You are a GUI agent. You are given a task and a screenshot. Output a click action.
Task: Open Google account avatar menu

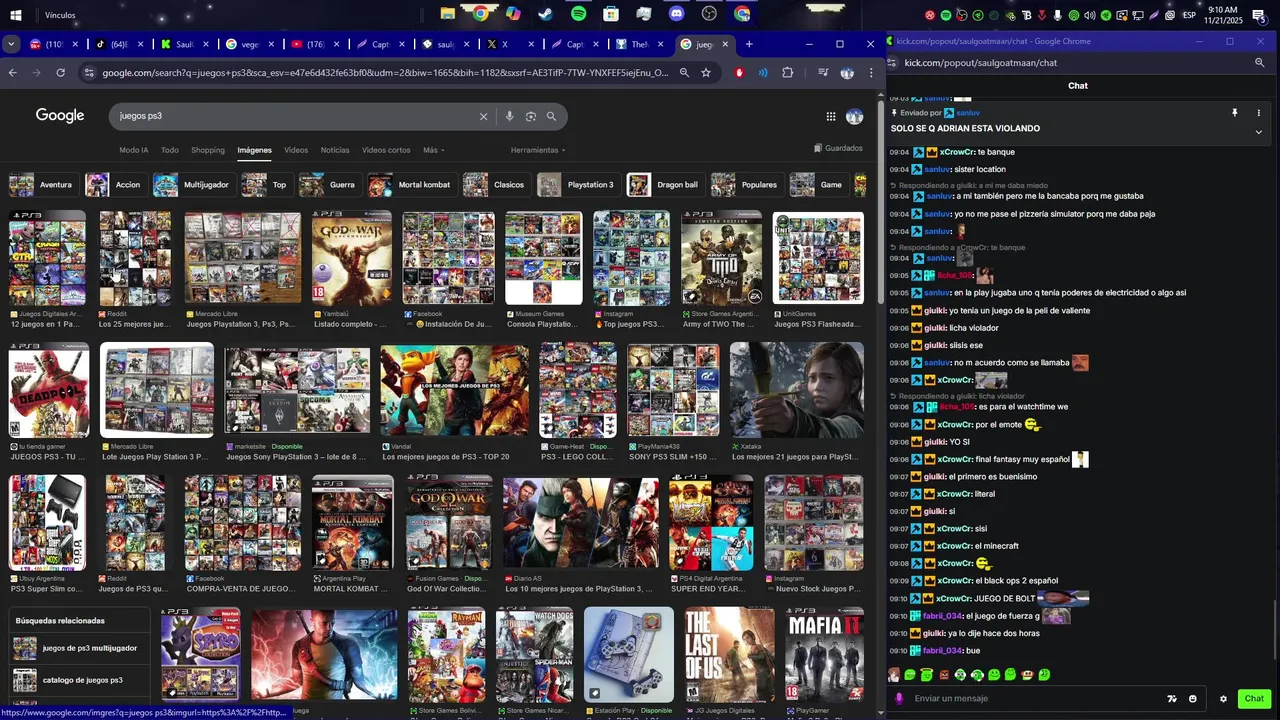pyautogui.click(x=855, y=116)
